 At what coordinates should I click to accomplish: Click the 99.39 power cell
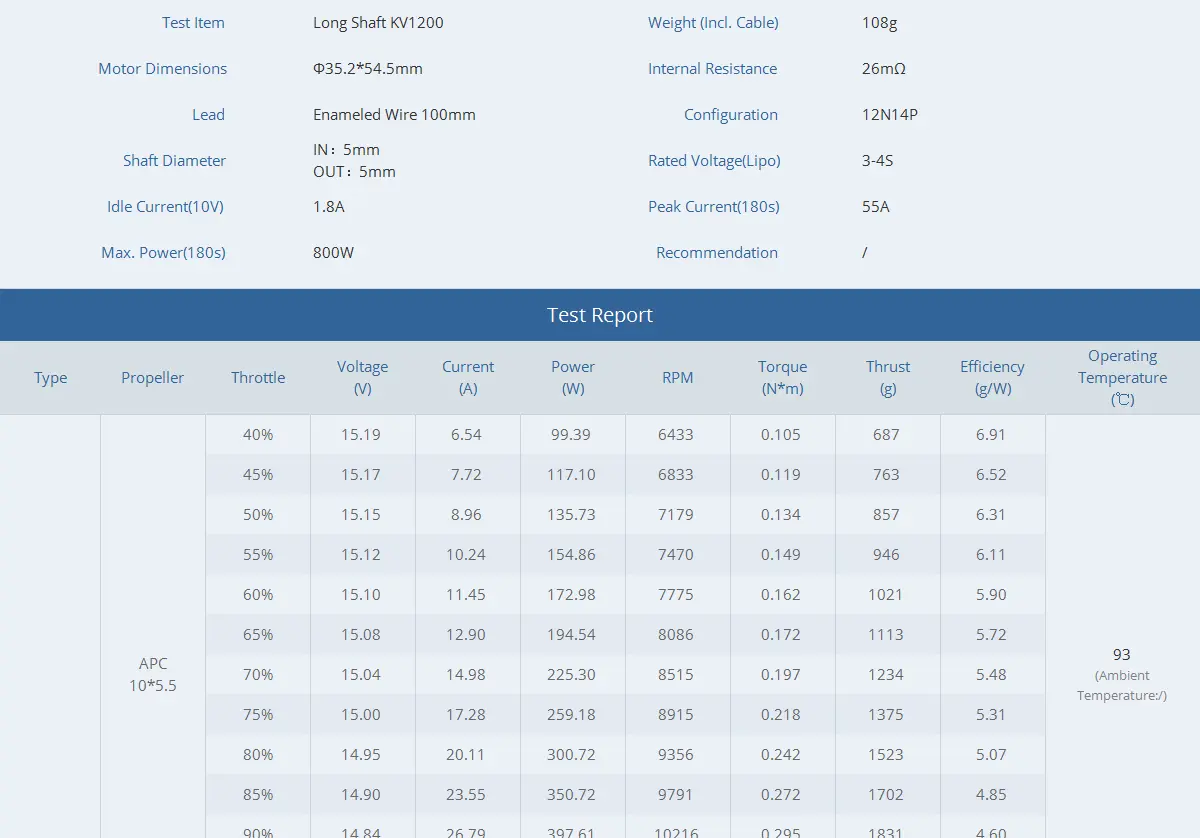click(571, 434)
